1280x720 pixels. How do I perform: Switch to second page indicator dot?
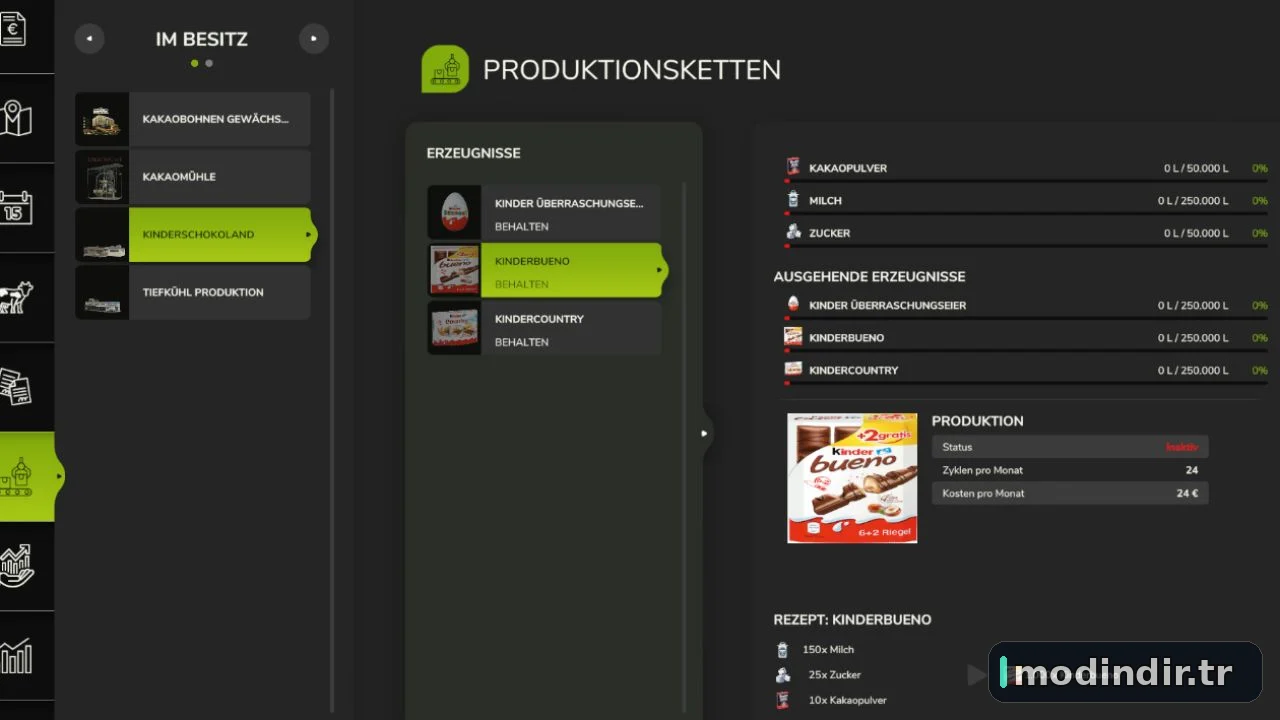tap(209, 63)
